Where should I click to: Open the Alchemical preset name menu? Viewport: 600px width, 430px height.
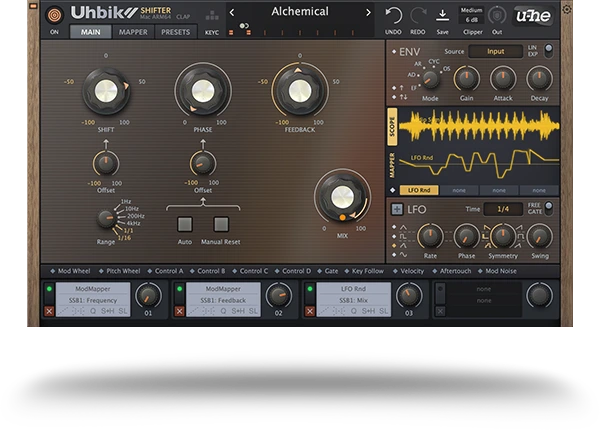300,12
